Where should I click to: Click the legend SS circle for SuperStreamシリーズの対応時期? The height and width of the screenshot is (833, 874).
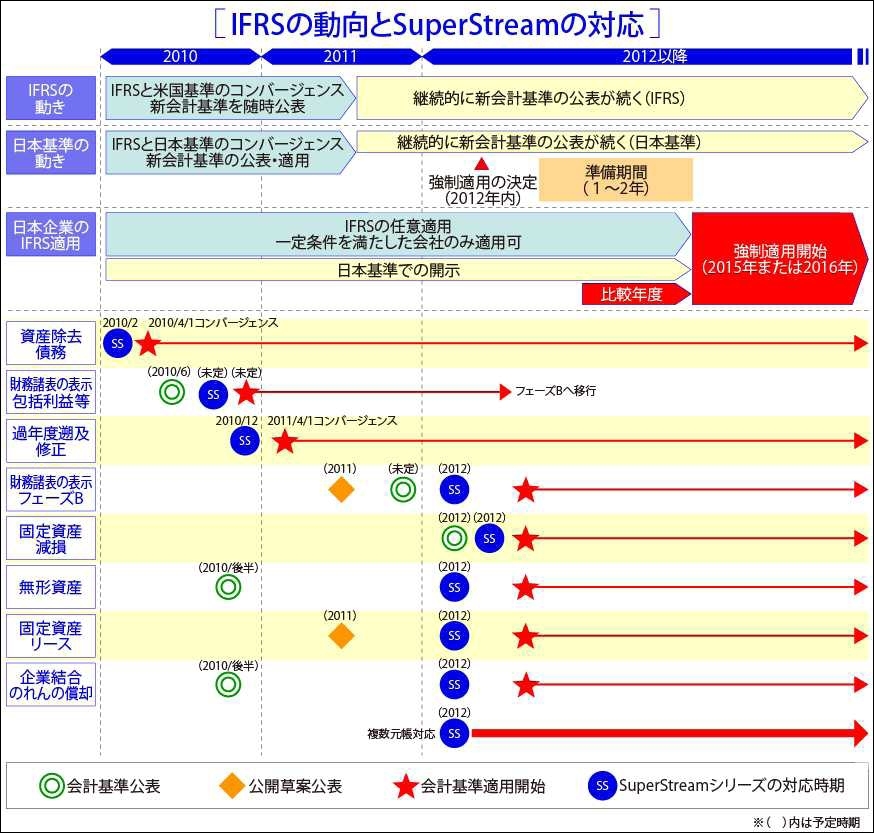(603, 786)
